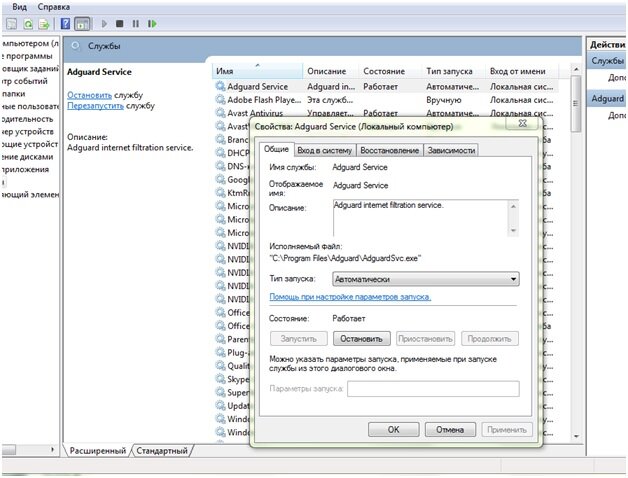
Task: Select the Adobe Flash Player row name
Action: click(264, 100)
